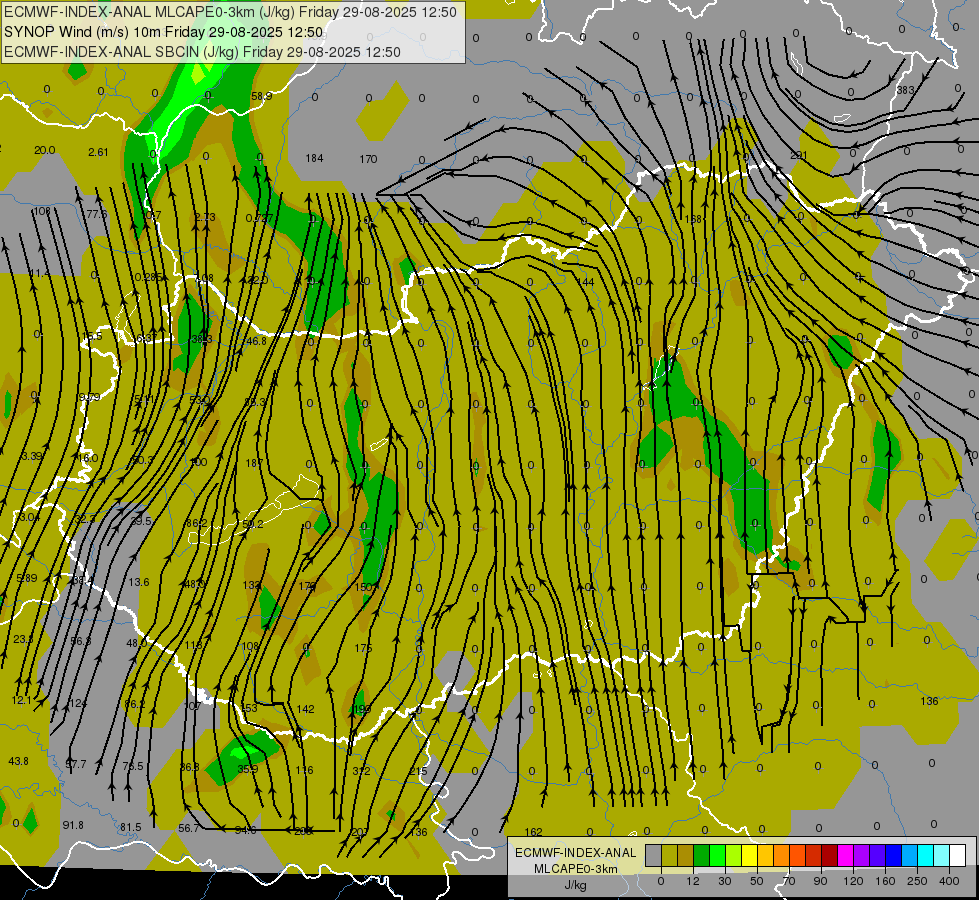
Task: Click the map value 215
Action: tap(418, 771)
